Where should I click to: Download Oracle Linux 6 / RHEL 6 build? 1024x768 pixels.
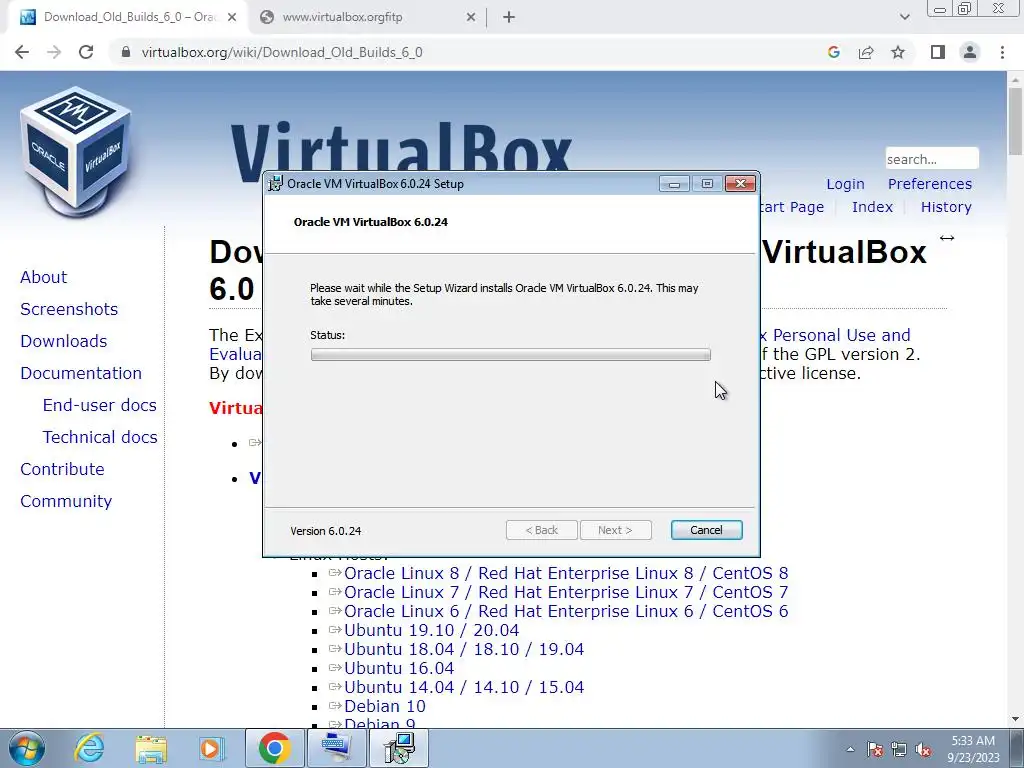[566, 611]
